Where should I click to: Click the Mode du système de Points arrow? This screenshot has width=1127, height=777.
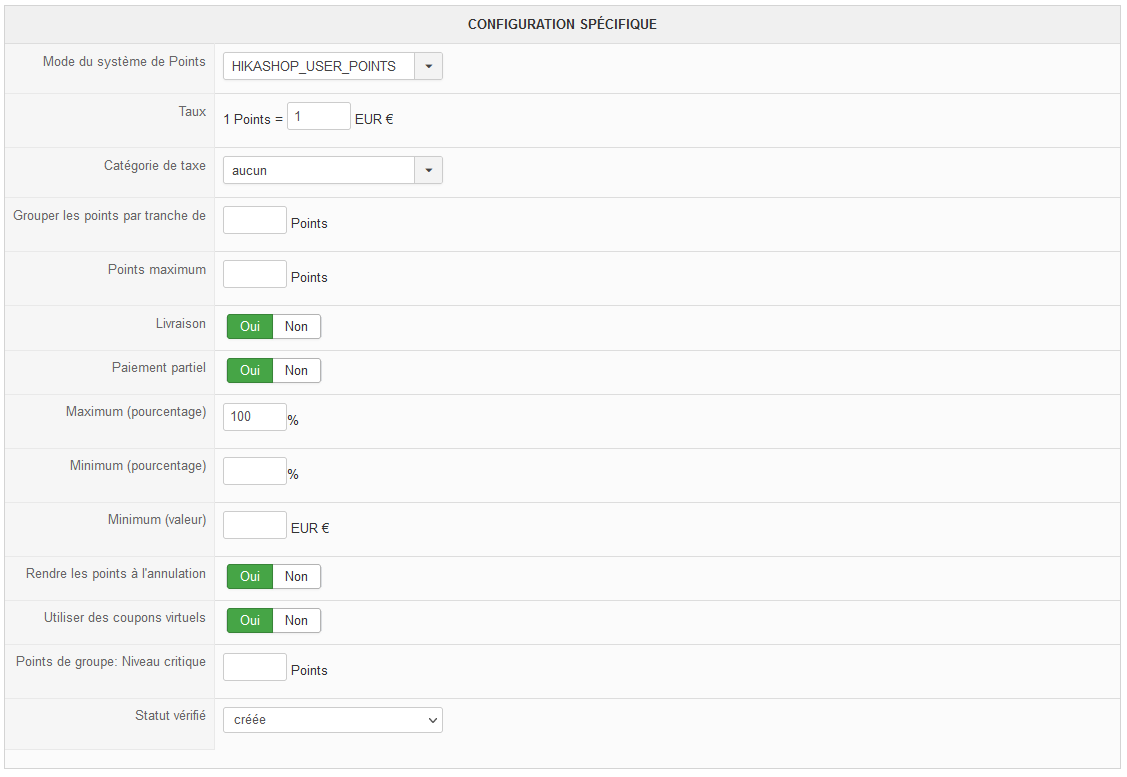pos(428,67)
